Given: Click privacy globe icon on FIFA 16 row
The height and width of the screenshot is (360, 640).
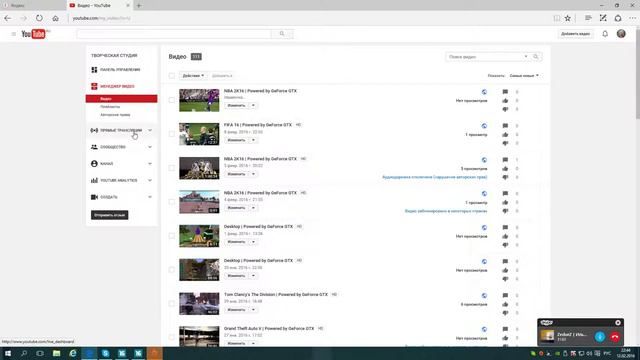Looking at the screenshot, I should tap(484, 126).
